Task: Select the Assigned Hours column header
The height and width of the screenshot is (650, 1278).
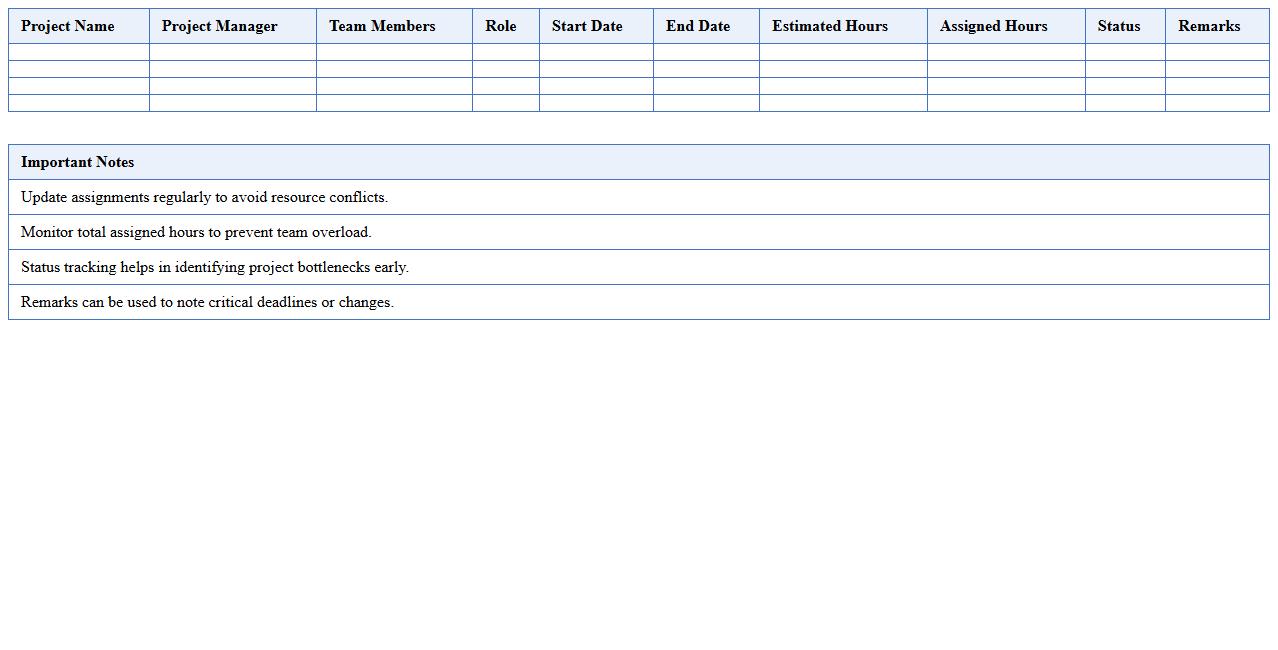Action: click(993, 26)
